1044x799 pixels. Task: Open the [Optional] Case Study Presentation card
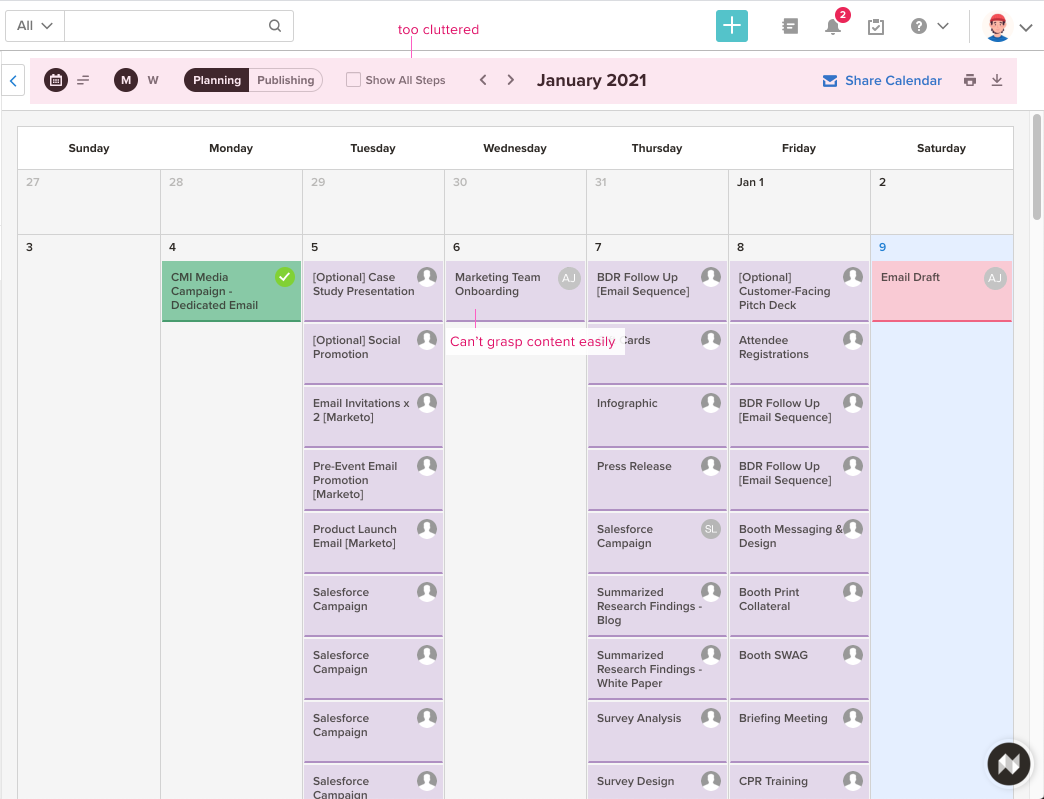click(374, 291)
